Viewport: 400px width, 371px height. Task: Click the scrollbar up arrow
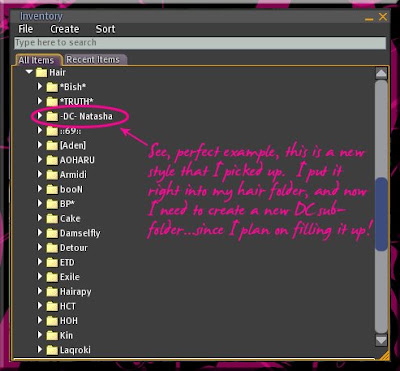tap(381, 73)
